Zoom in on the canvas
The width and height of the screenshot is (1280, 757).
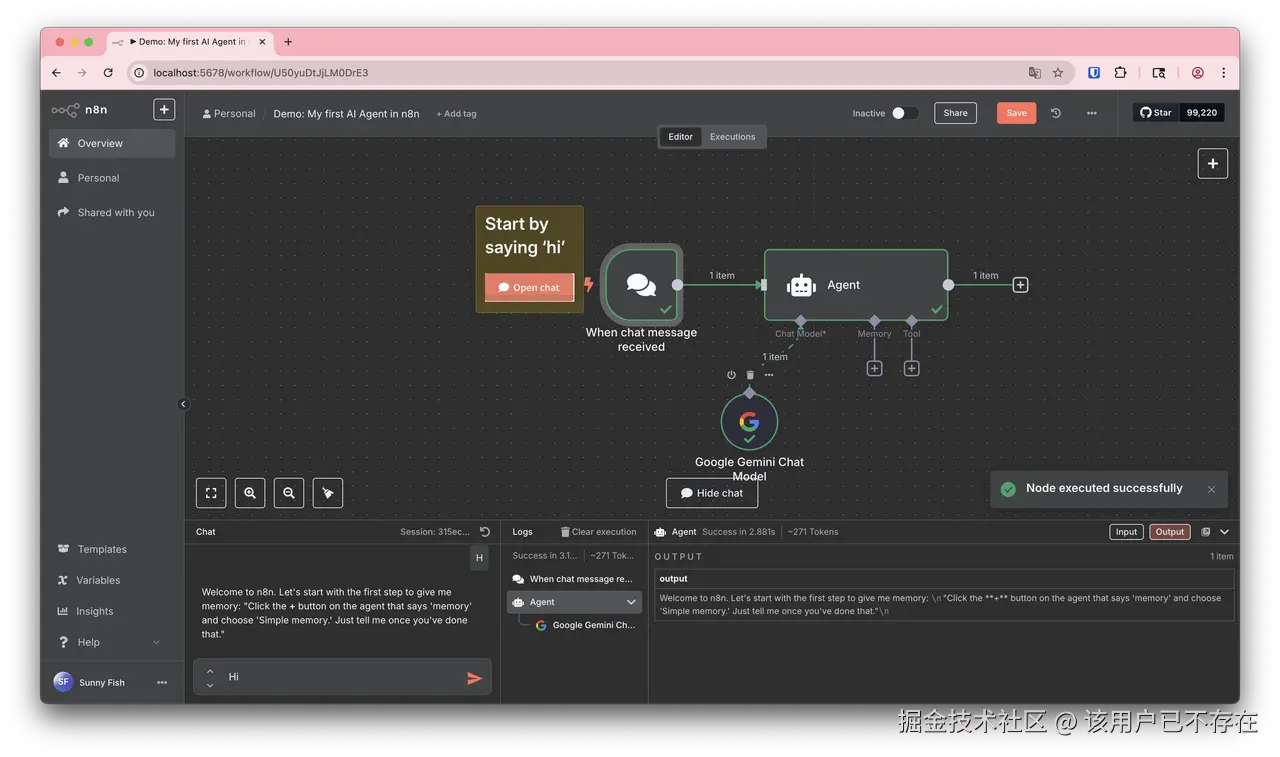[250, 492]
